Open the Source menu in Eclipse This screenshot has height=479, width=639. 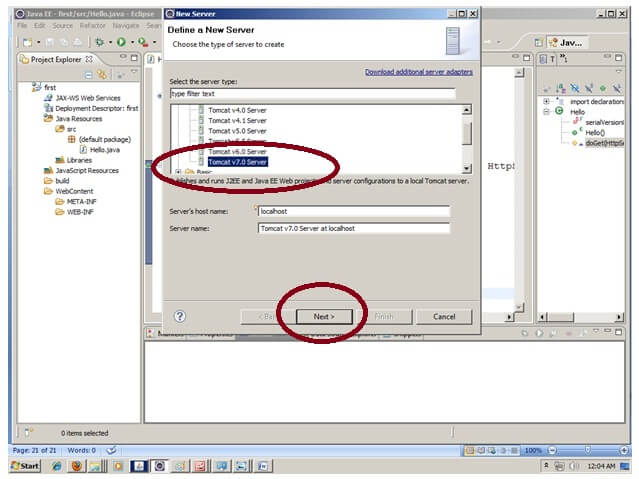62,25
